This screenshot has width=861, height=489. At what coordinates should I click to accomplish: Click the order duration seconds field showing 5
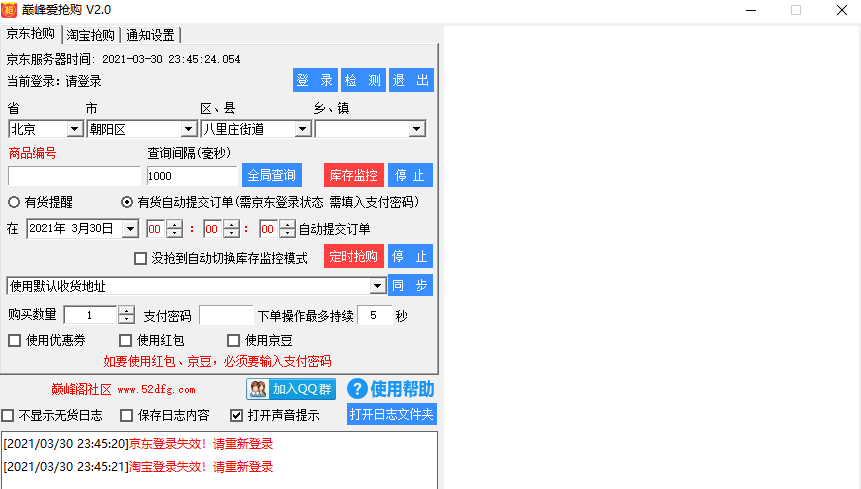(374, 315)
